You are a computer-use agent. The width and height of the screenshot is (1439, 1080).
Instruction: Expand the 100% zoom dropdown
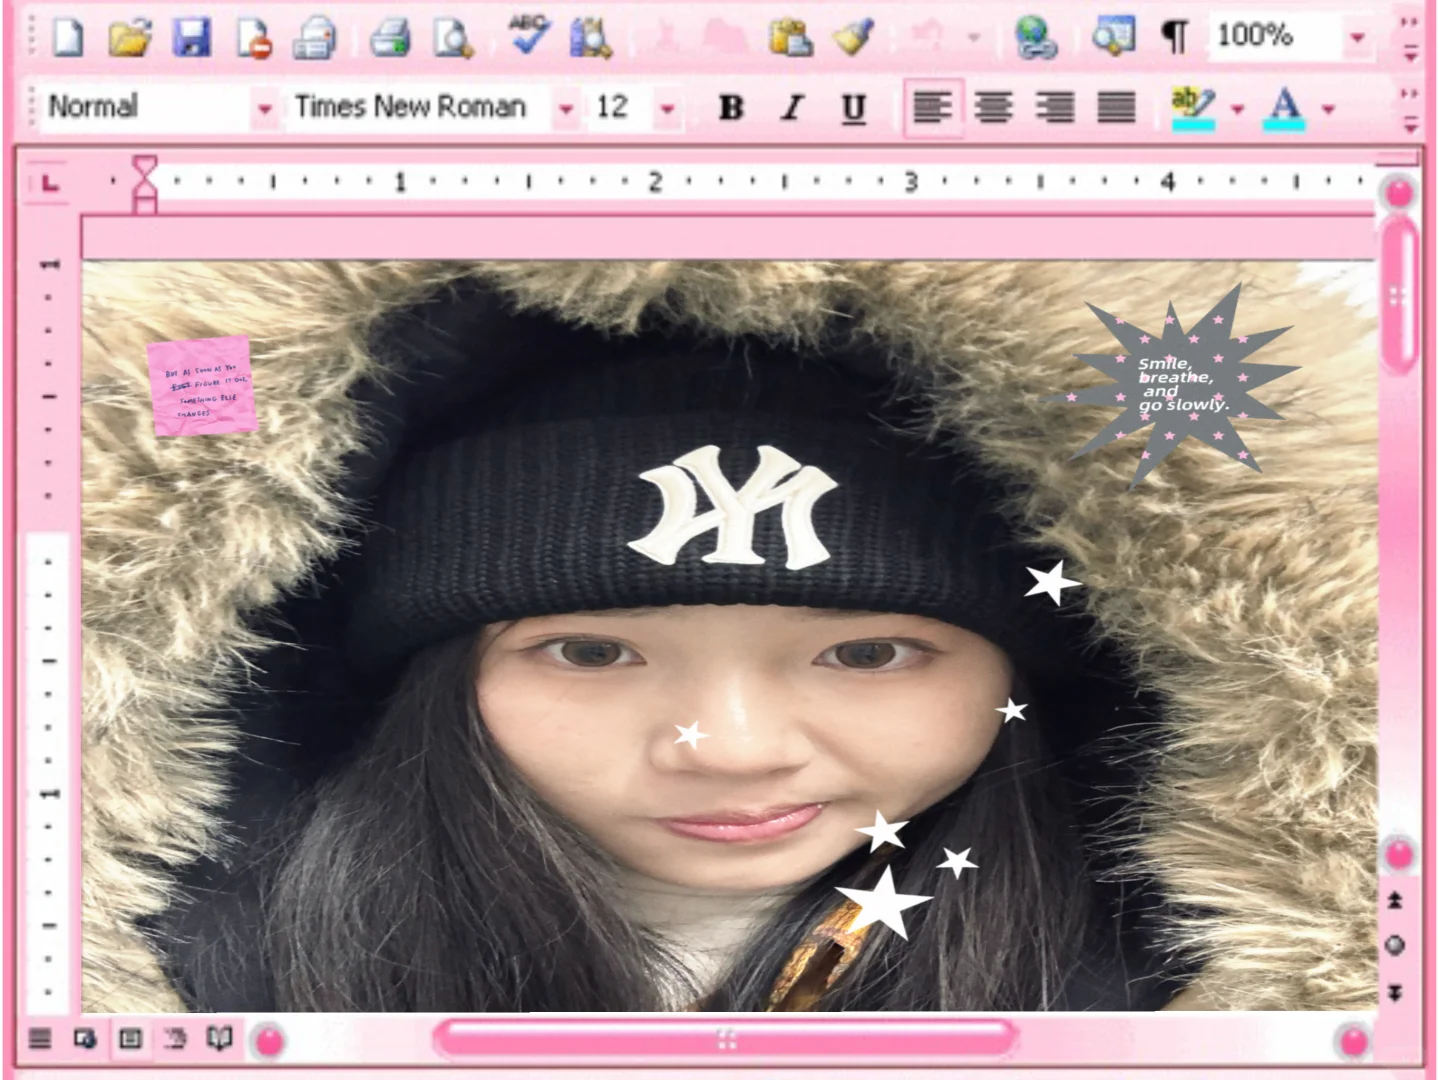coord(1357,38)
